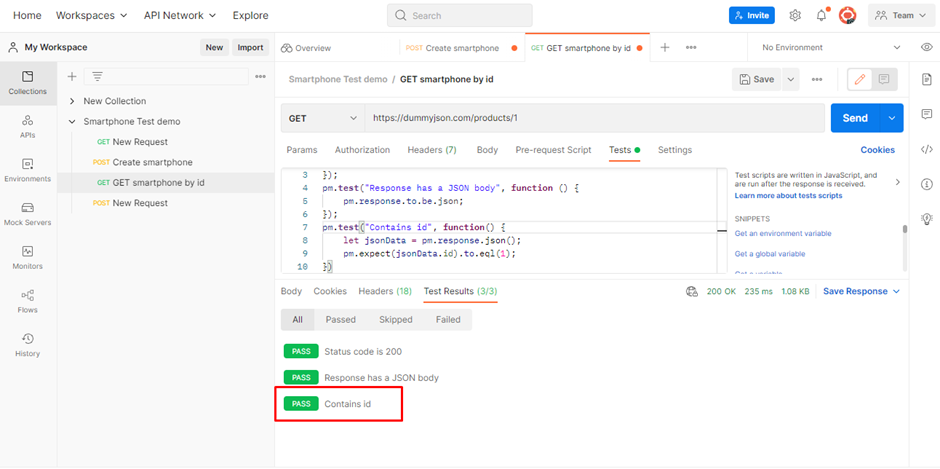Screen dimensions: 940x469
Task: Open the Create smartphone request tab
Action: 461,48
